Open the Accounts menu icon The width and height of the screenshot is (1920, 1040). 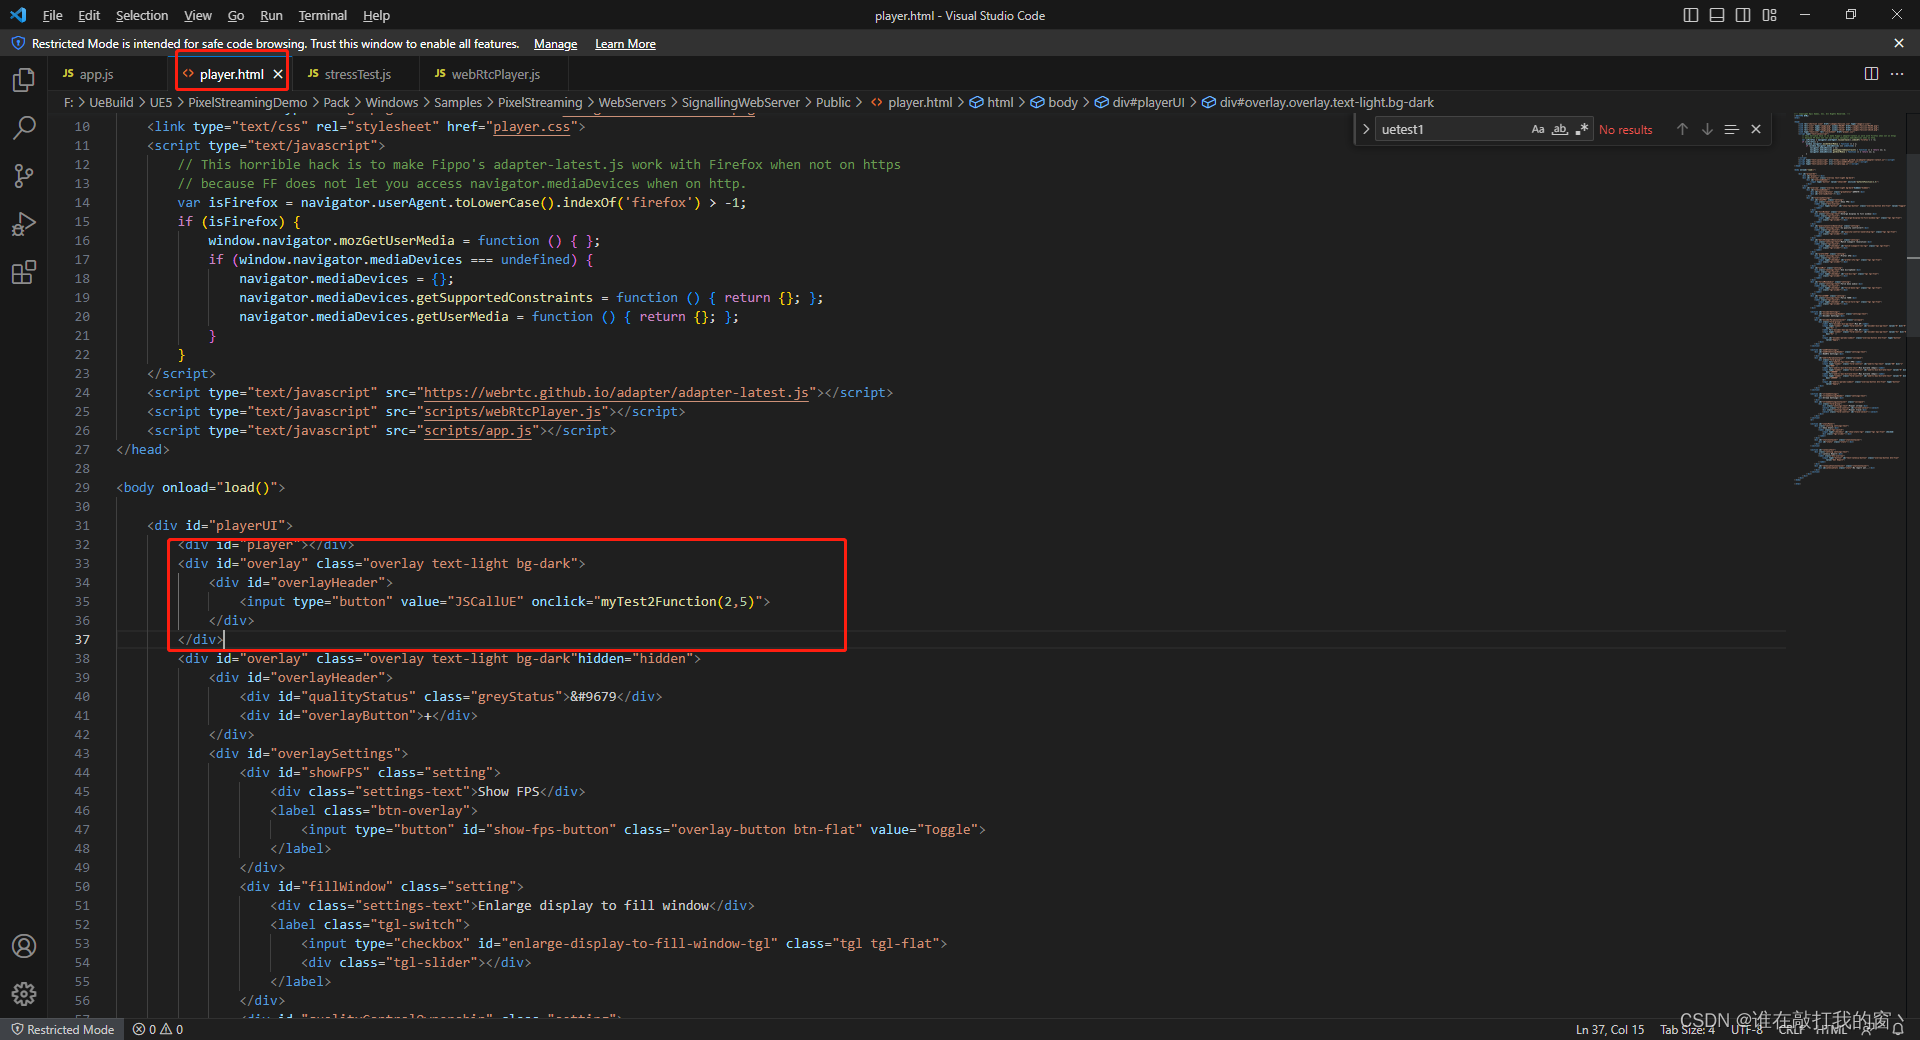click(x=24, y=946)
